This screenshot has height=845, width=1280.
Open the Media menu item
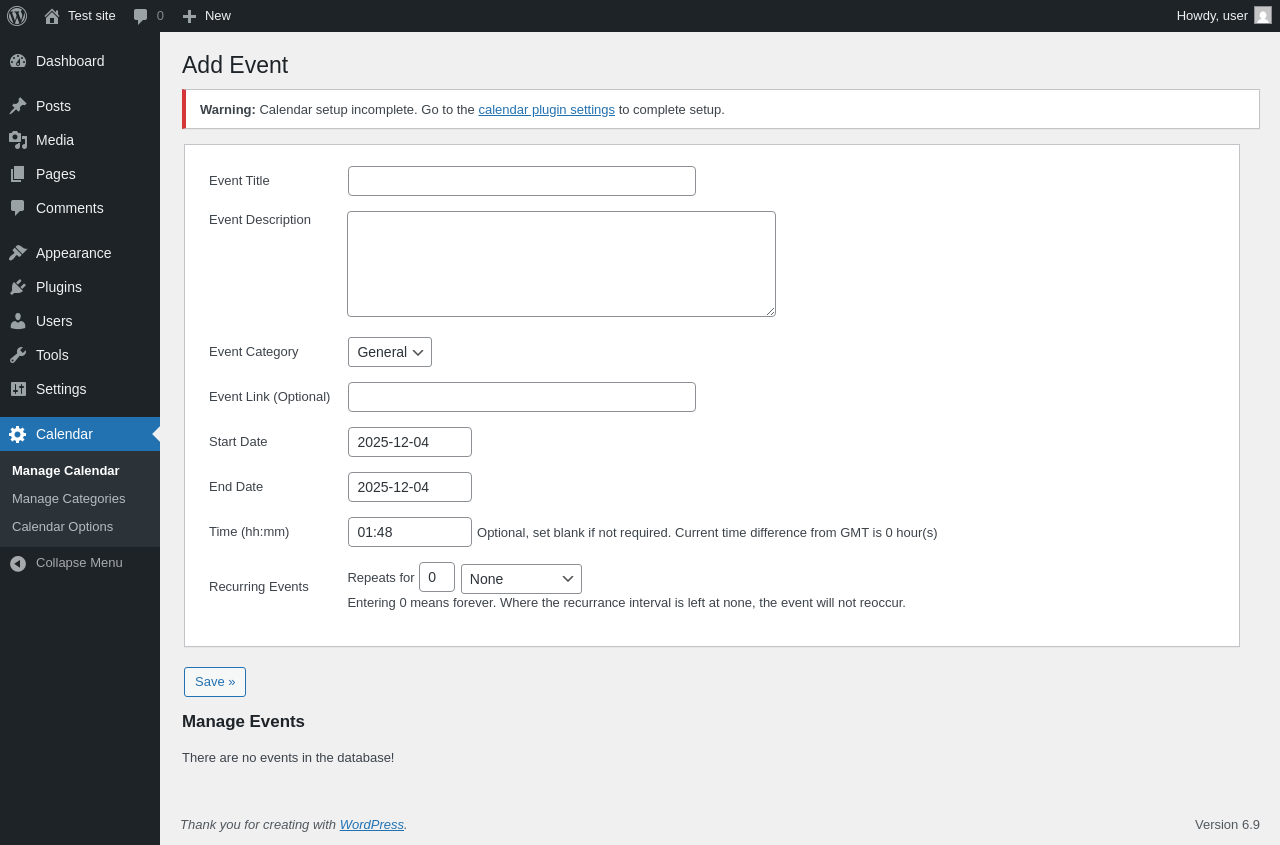coord(80,140)
